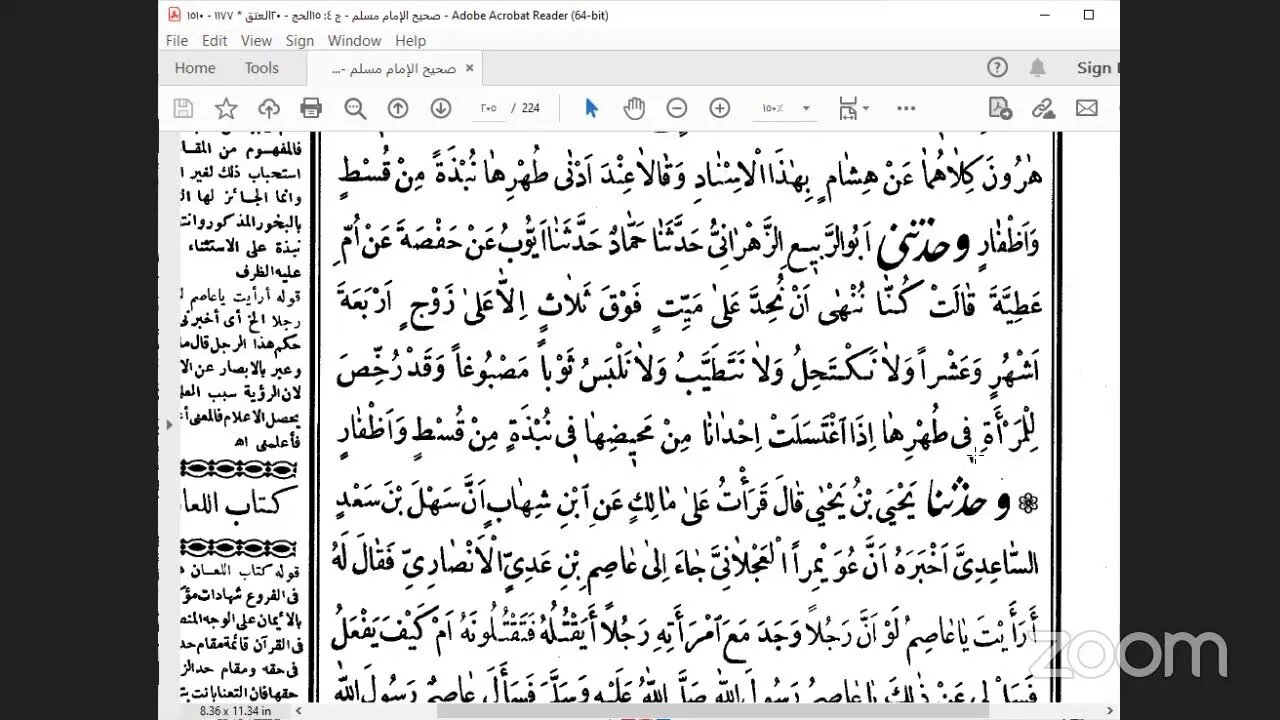The width and height of the screenshot is (1280, 720).
Task: Open notifications bell icon
Action: click(x=1038, y=68)
